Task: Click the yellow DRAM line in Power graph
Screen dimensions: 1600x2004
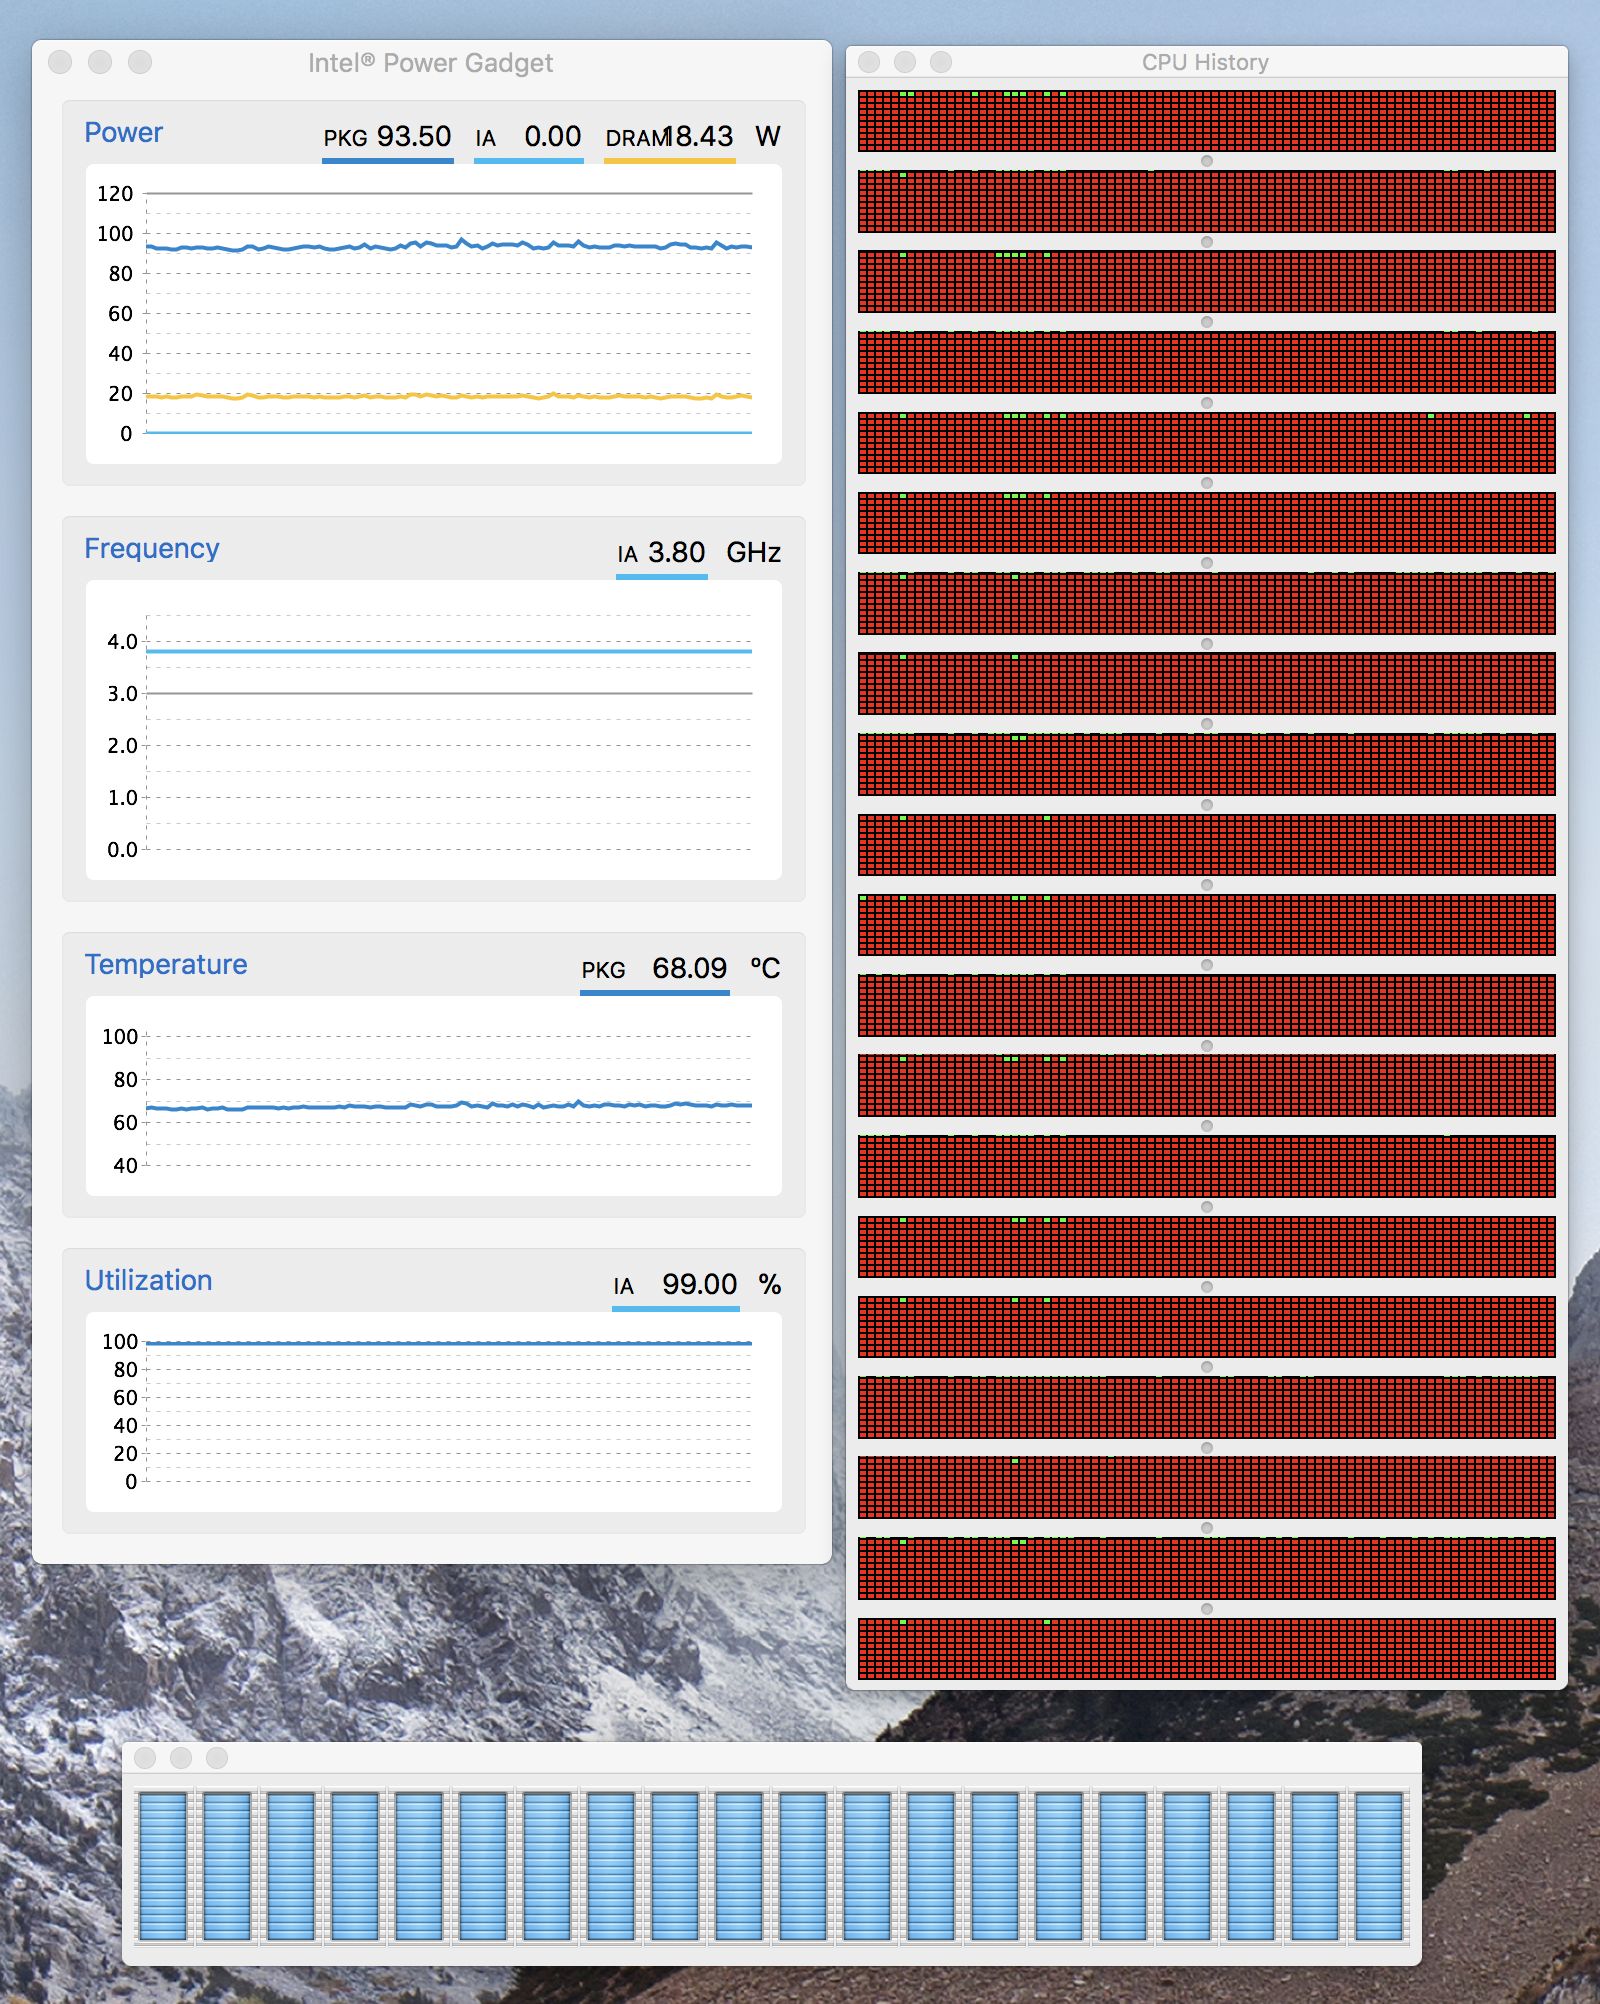Action: coord(448,396)
